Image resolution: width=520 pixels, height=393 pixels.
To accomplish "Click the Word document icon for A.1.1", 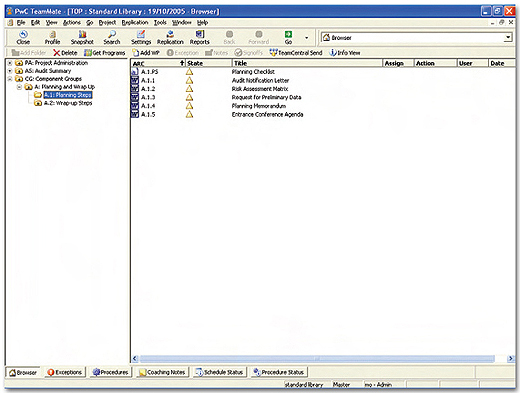I will pos(135,80).
